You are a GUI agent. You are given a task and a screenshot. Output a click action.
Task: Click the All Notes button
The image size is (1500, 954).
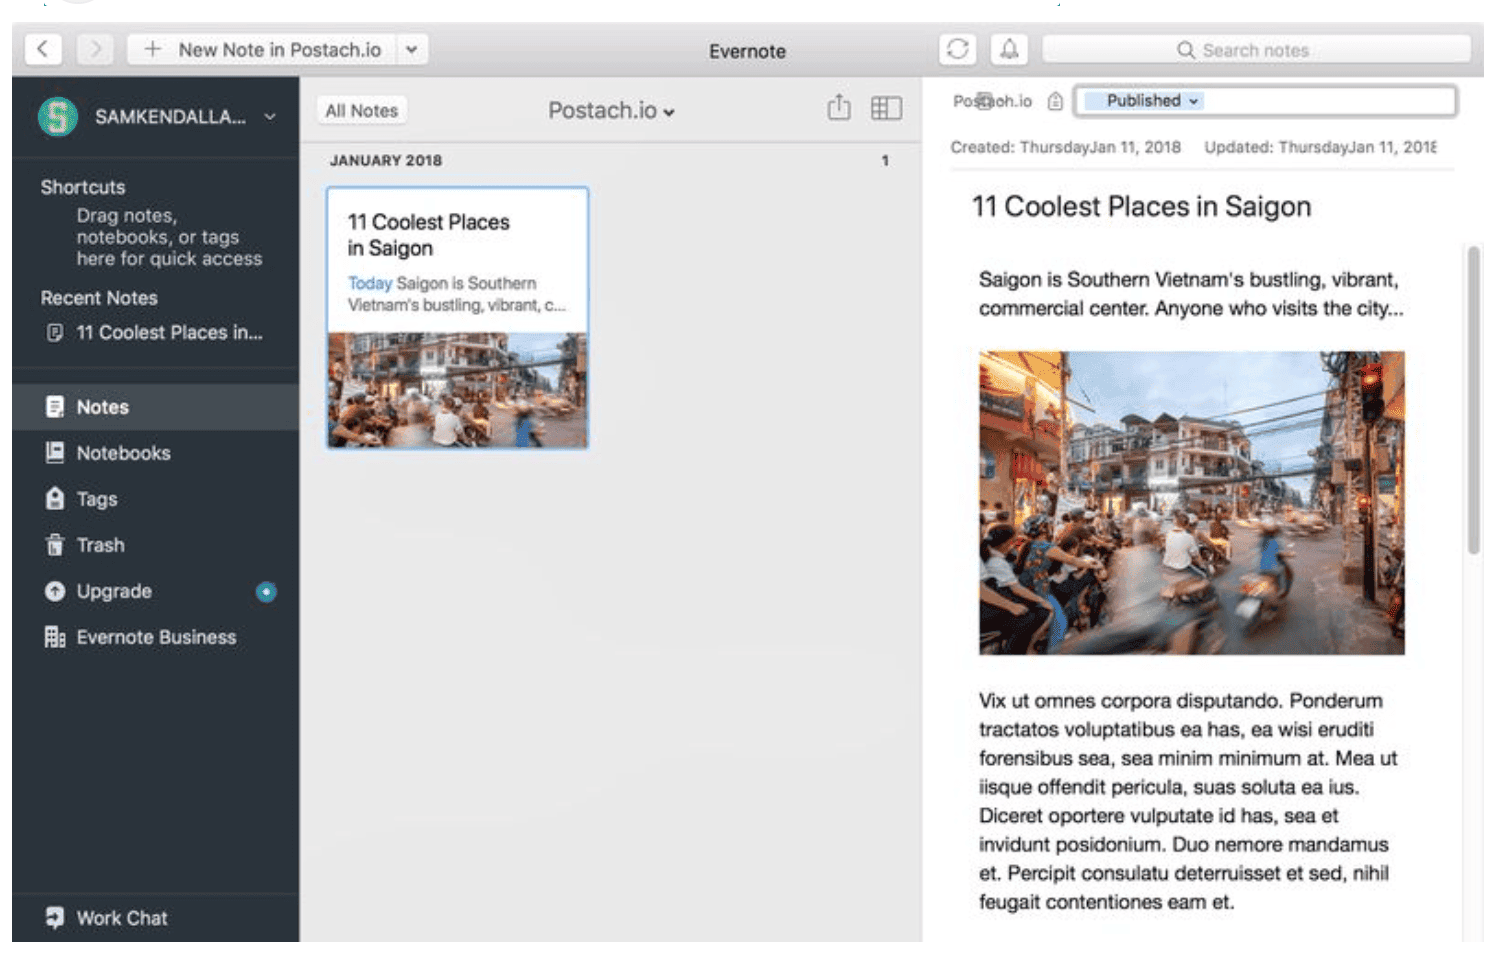tap(362, 111)
